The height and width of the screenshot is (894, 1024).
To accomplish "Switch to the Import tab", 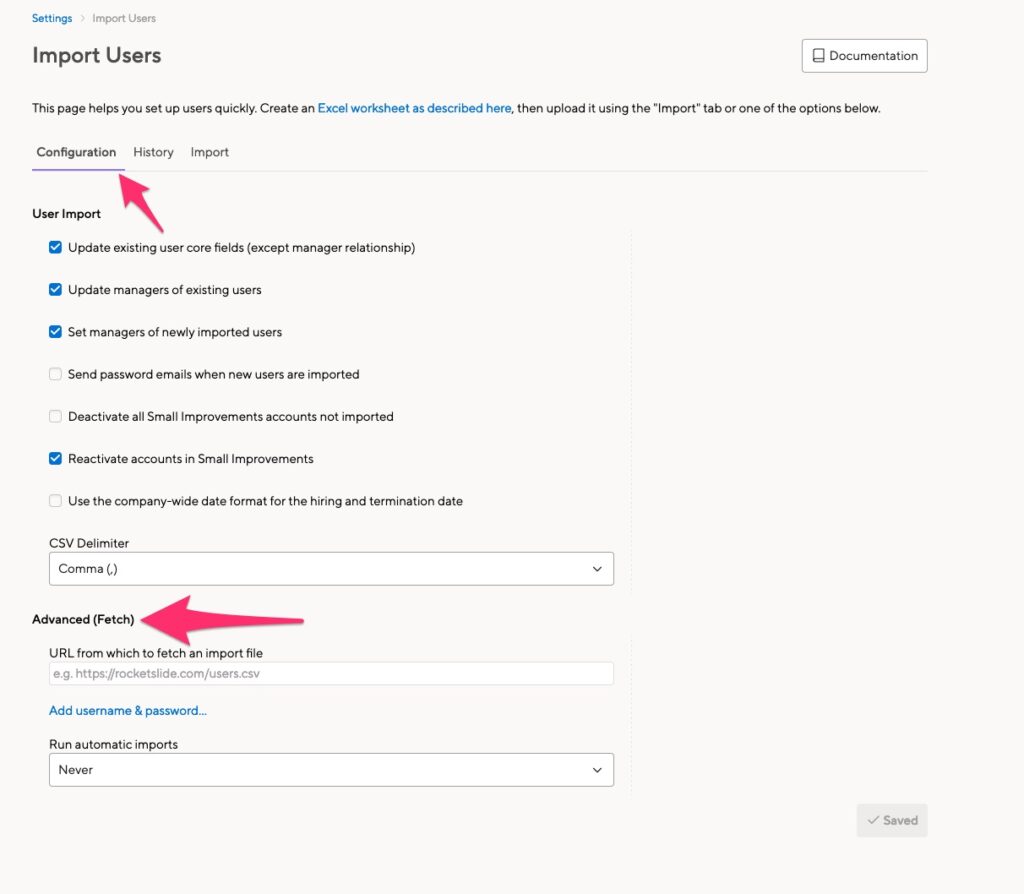I will click(x=210, y=152).
